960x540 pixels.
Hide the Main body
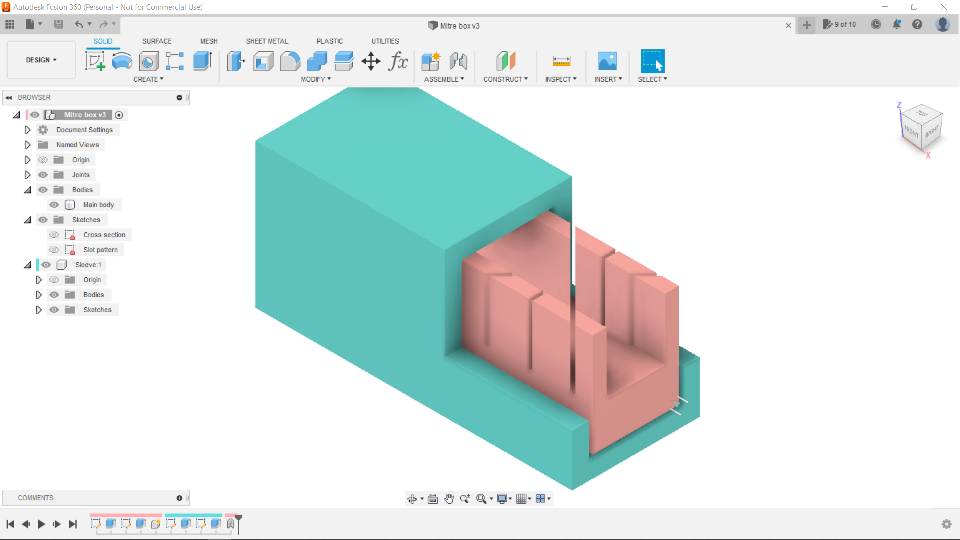(x=54, y=205)
